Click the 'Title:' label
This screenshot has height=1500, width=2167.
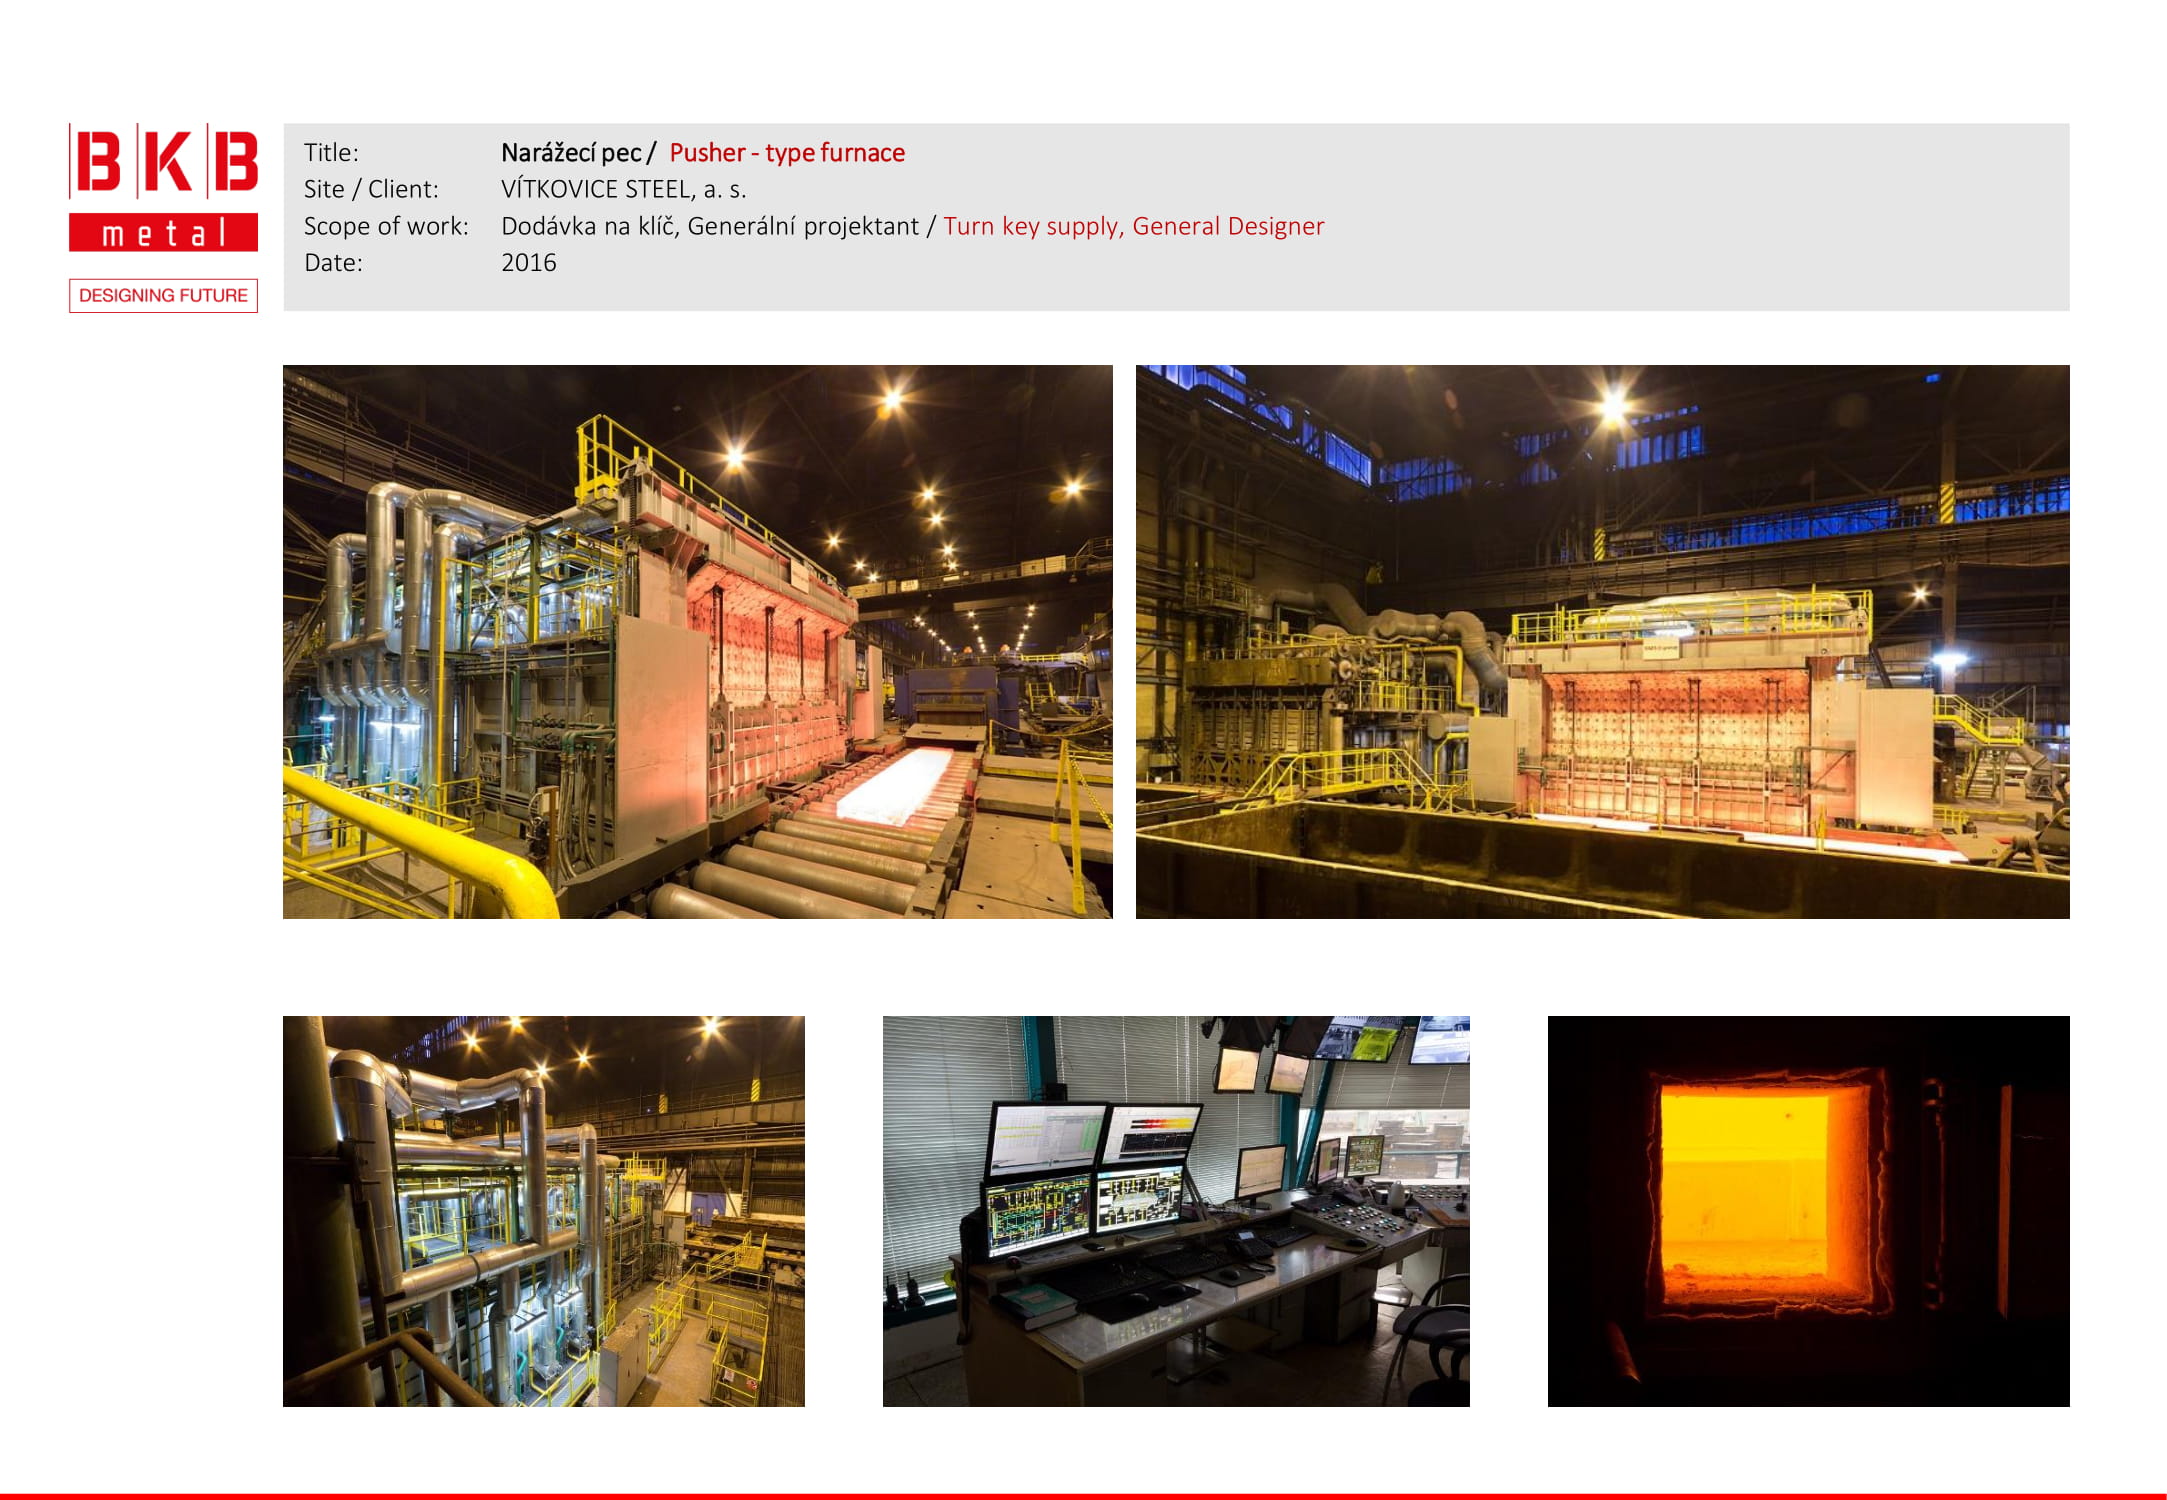point(331,153)
